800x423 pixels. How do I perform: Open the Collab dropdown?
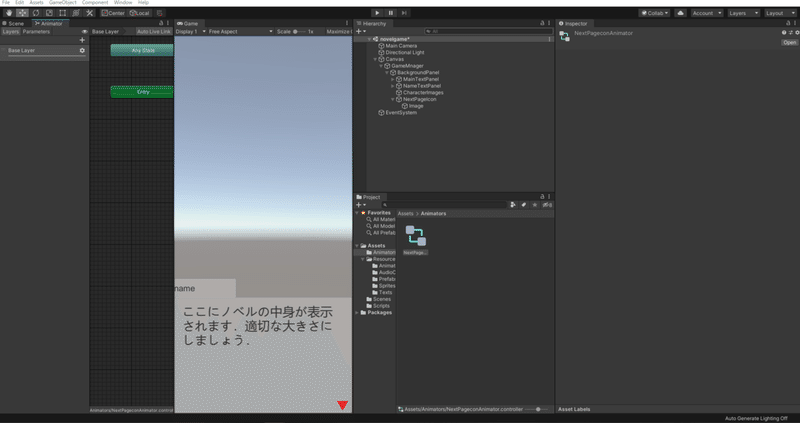[x=655, y=13]
